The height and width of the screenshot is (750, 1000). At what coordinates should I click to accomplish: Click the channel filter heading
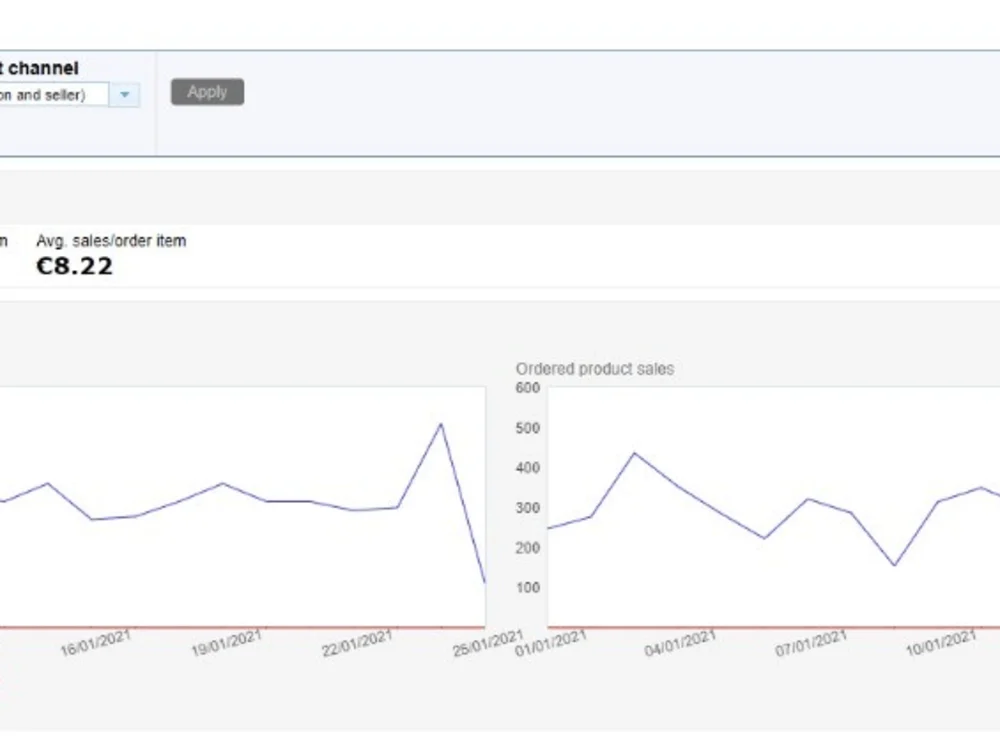40,68
